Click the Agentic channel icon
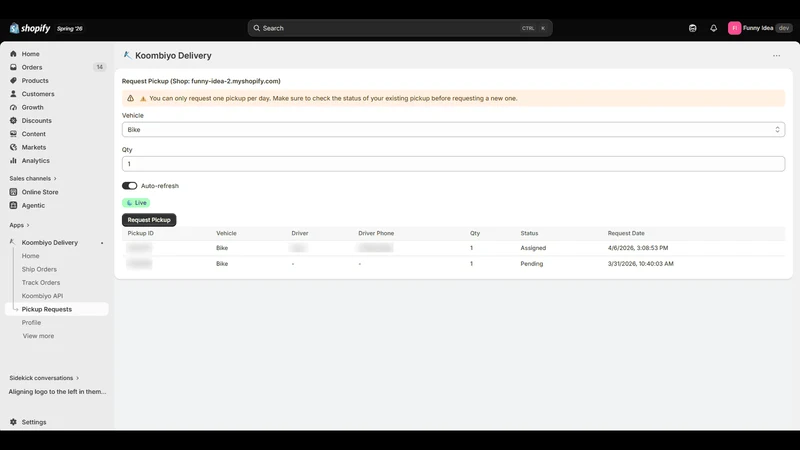The image size is (800, 450). [x=13, y=205]
